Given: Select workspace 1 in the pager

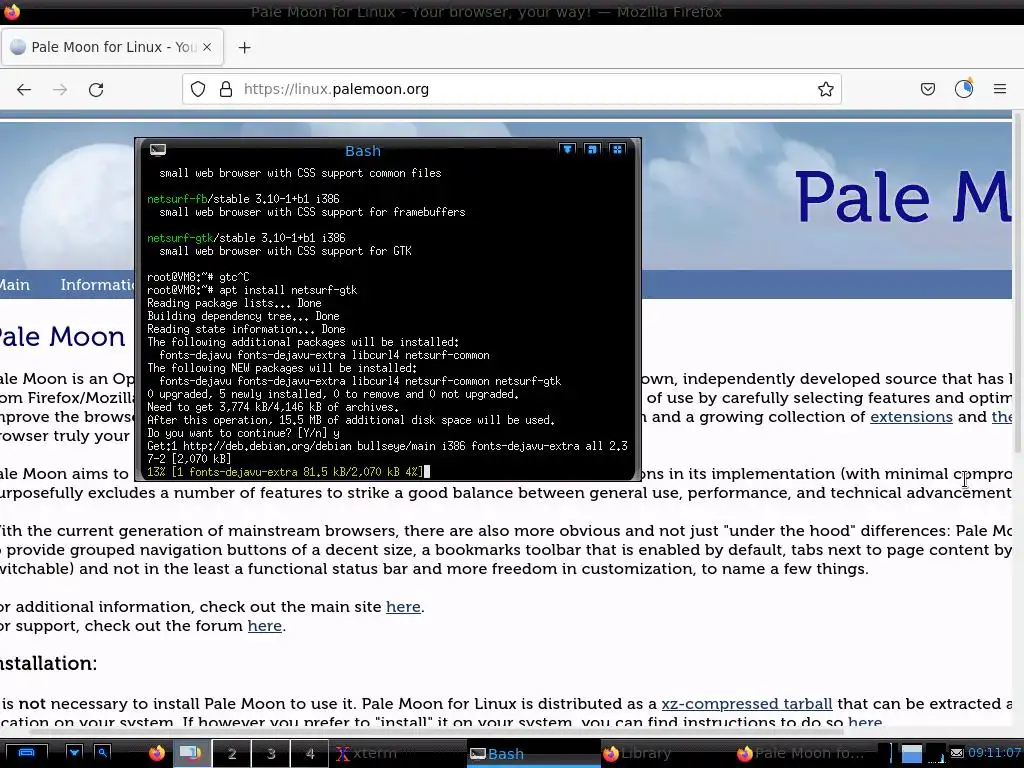Looking at the screenshot, I should point(191,754).
